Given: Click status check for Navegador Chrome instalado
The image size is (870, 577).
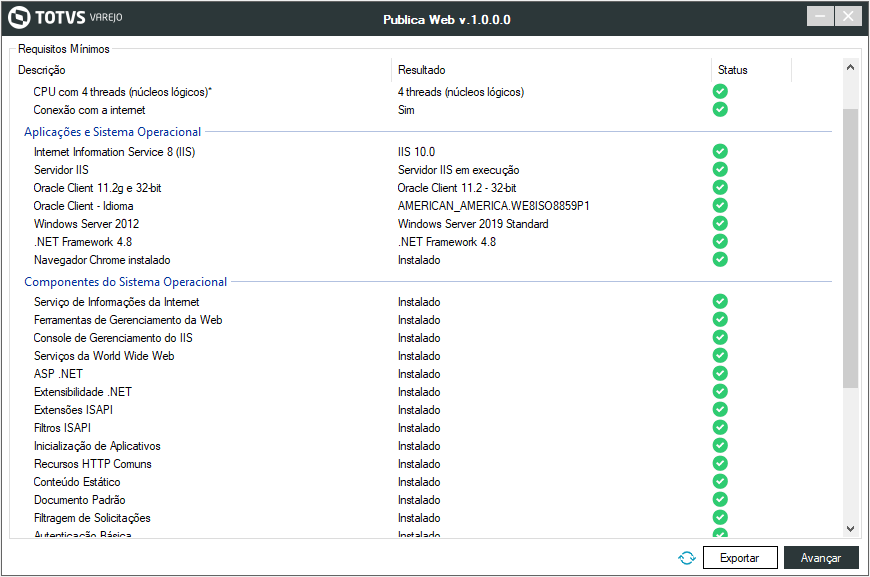Looking at the screenshot, I should point(720,259).
